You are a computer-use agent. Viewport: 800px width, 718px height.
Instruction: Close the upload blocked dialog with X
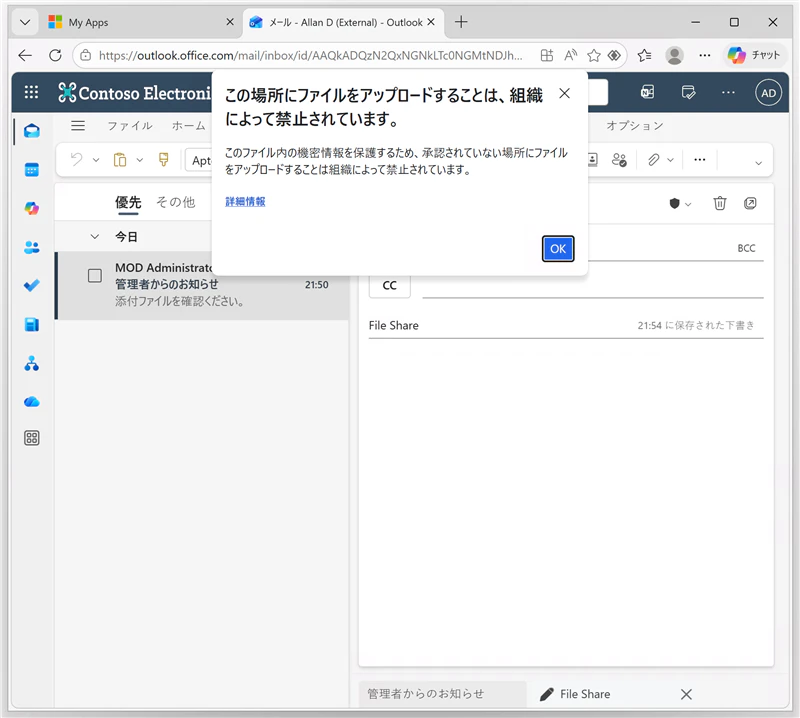564,93
